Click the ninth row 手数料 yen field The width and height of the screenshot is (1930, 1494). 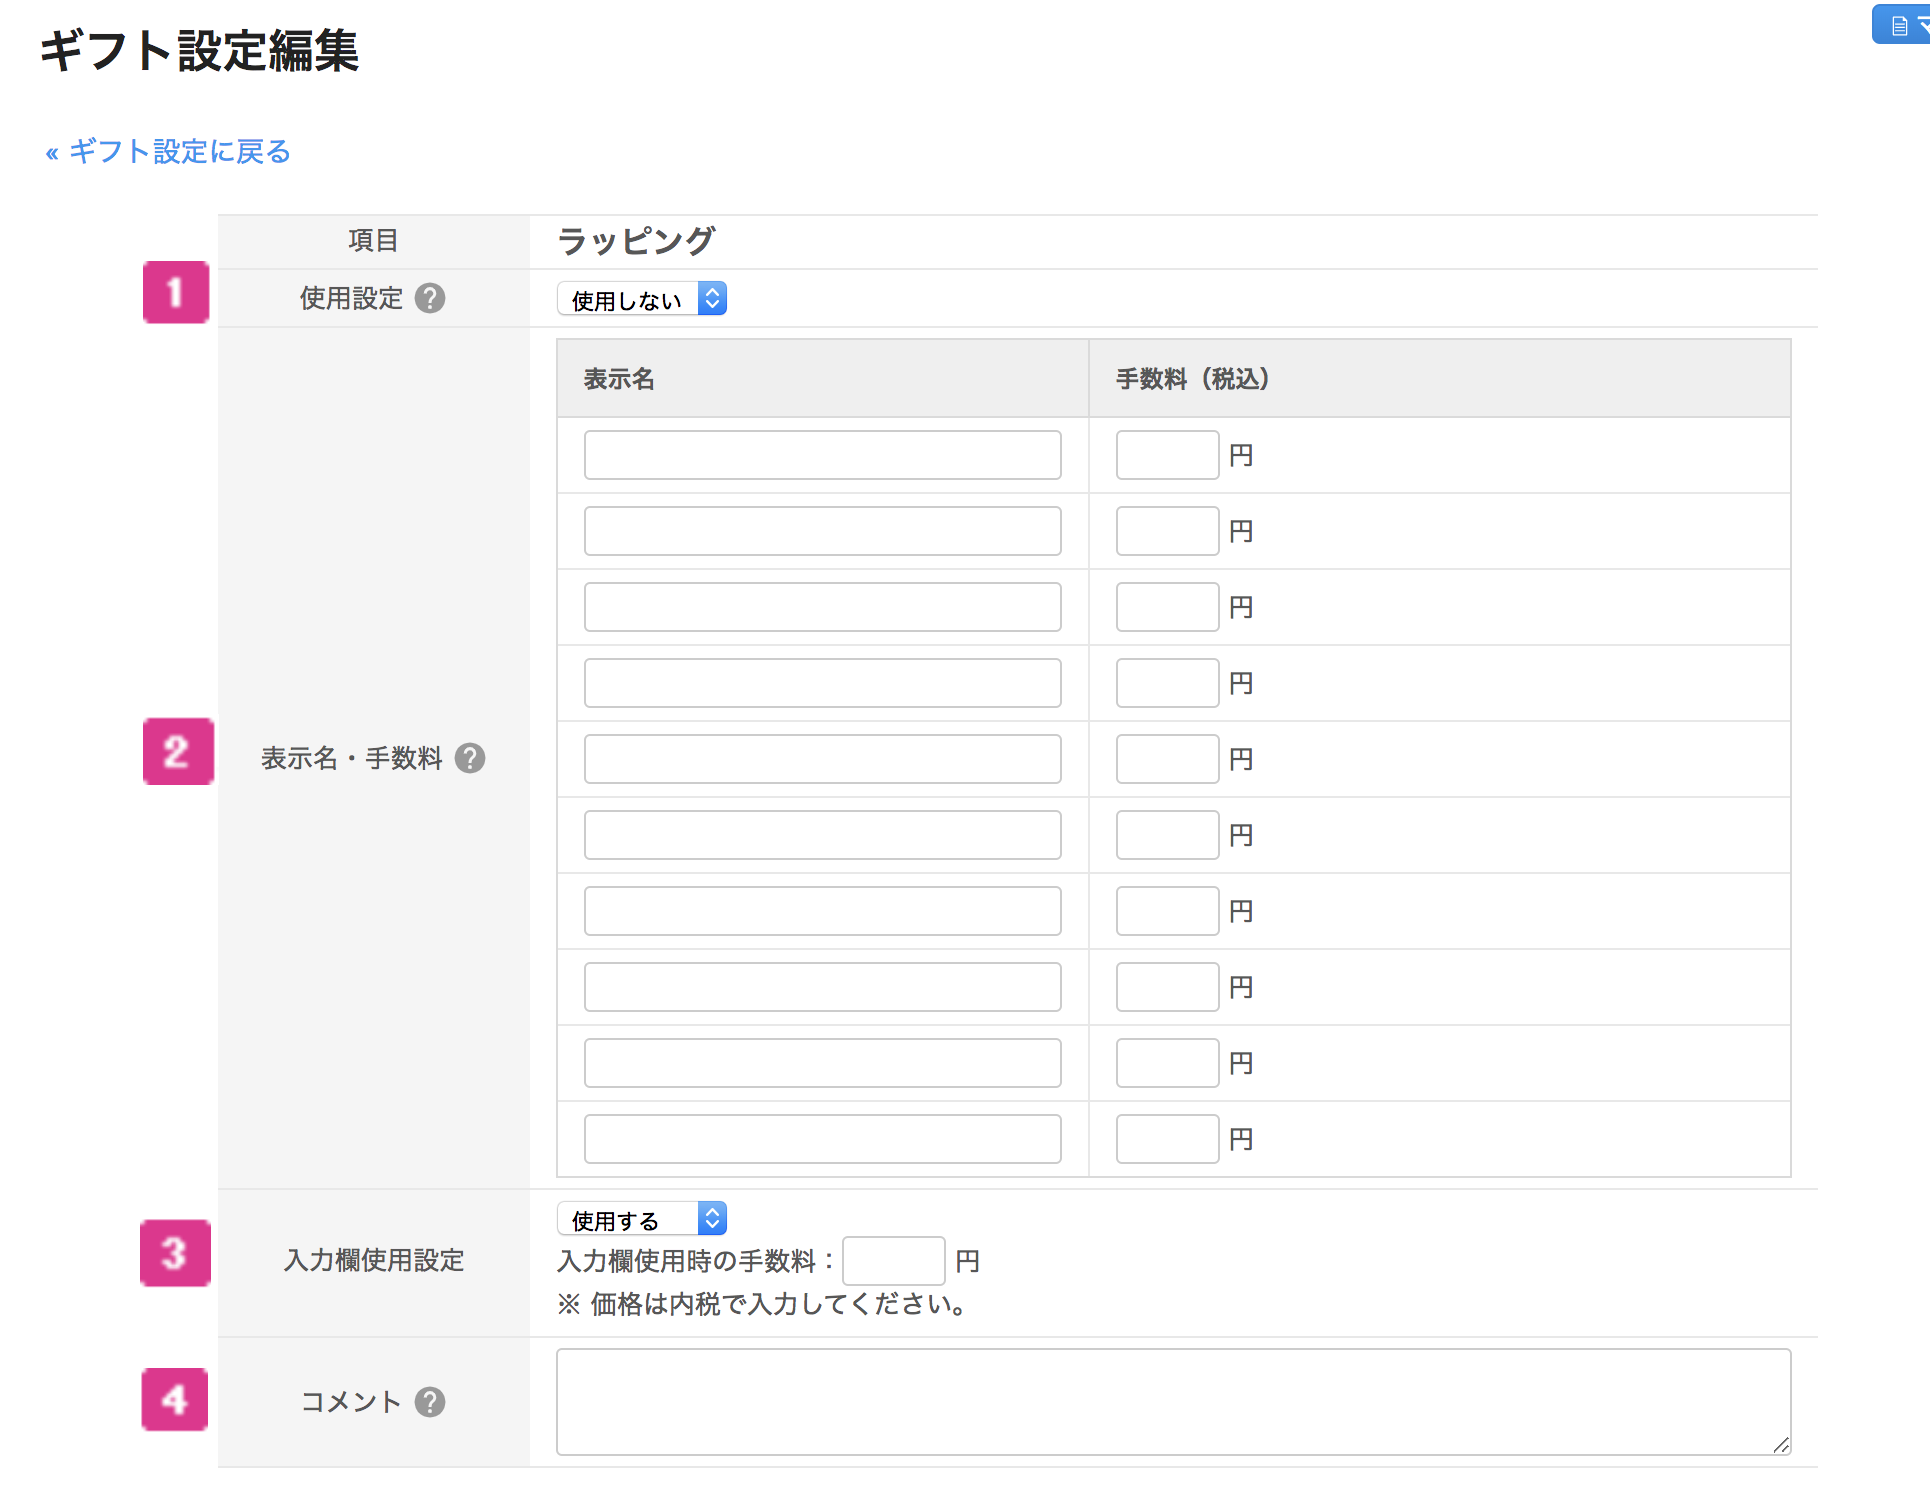pos(1167,1063)
